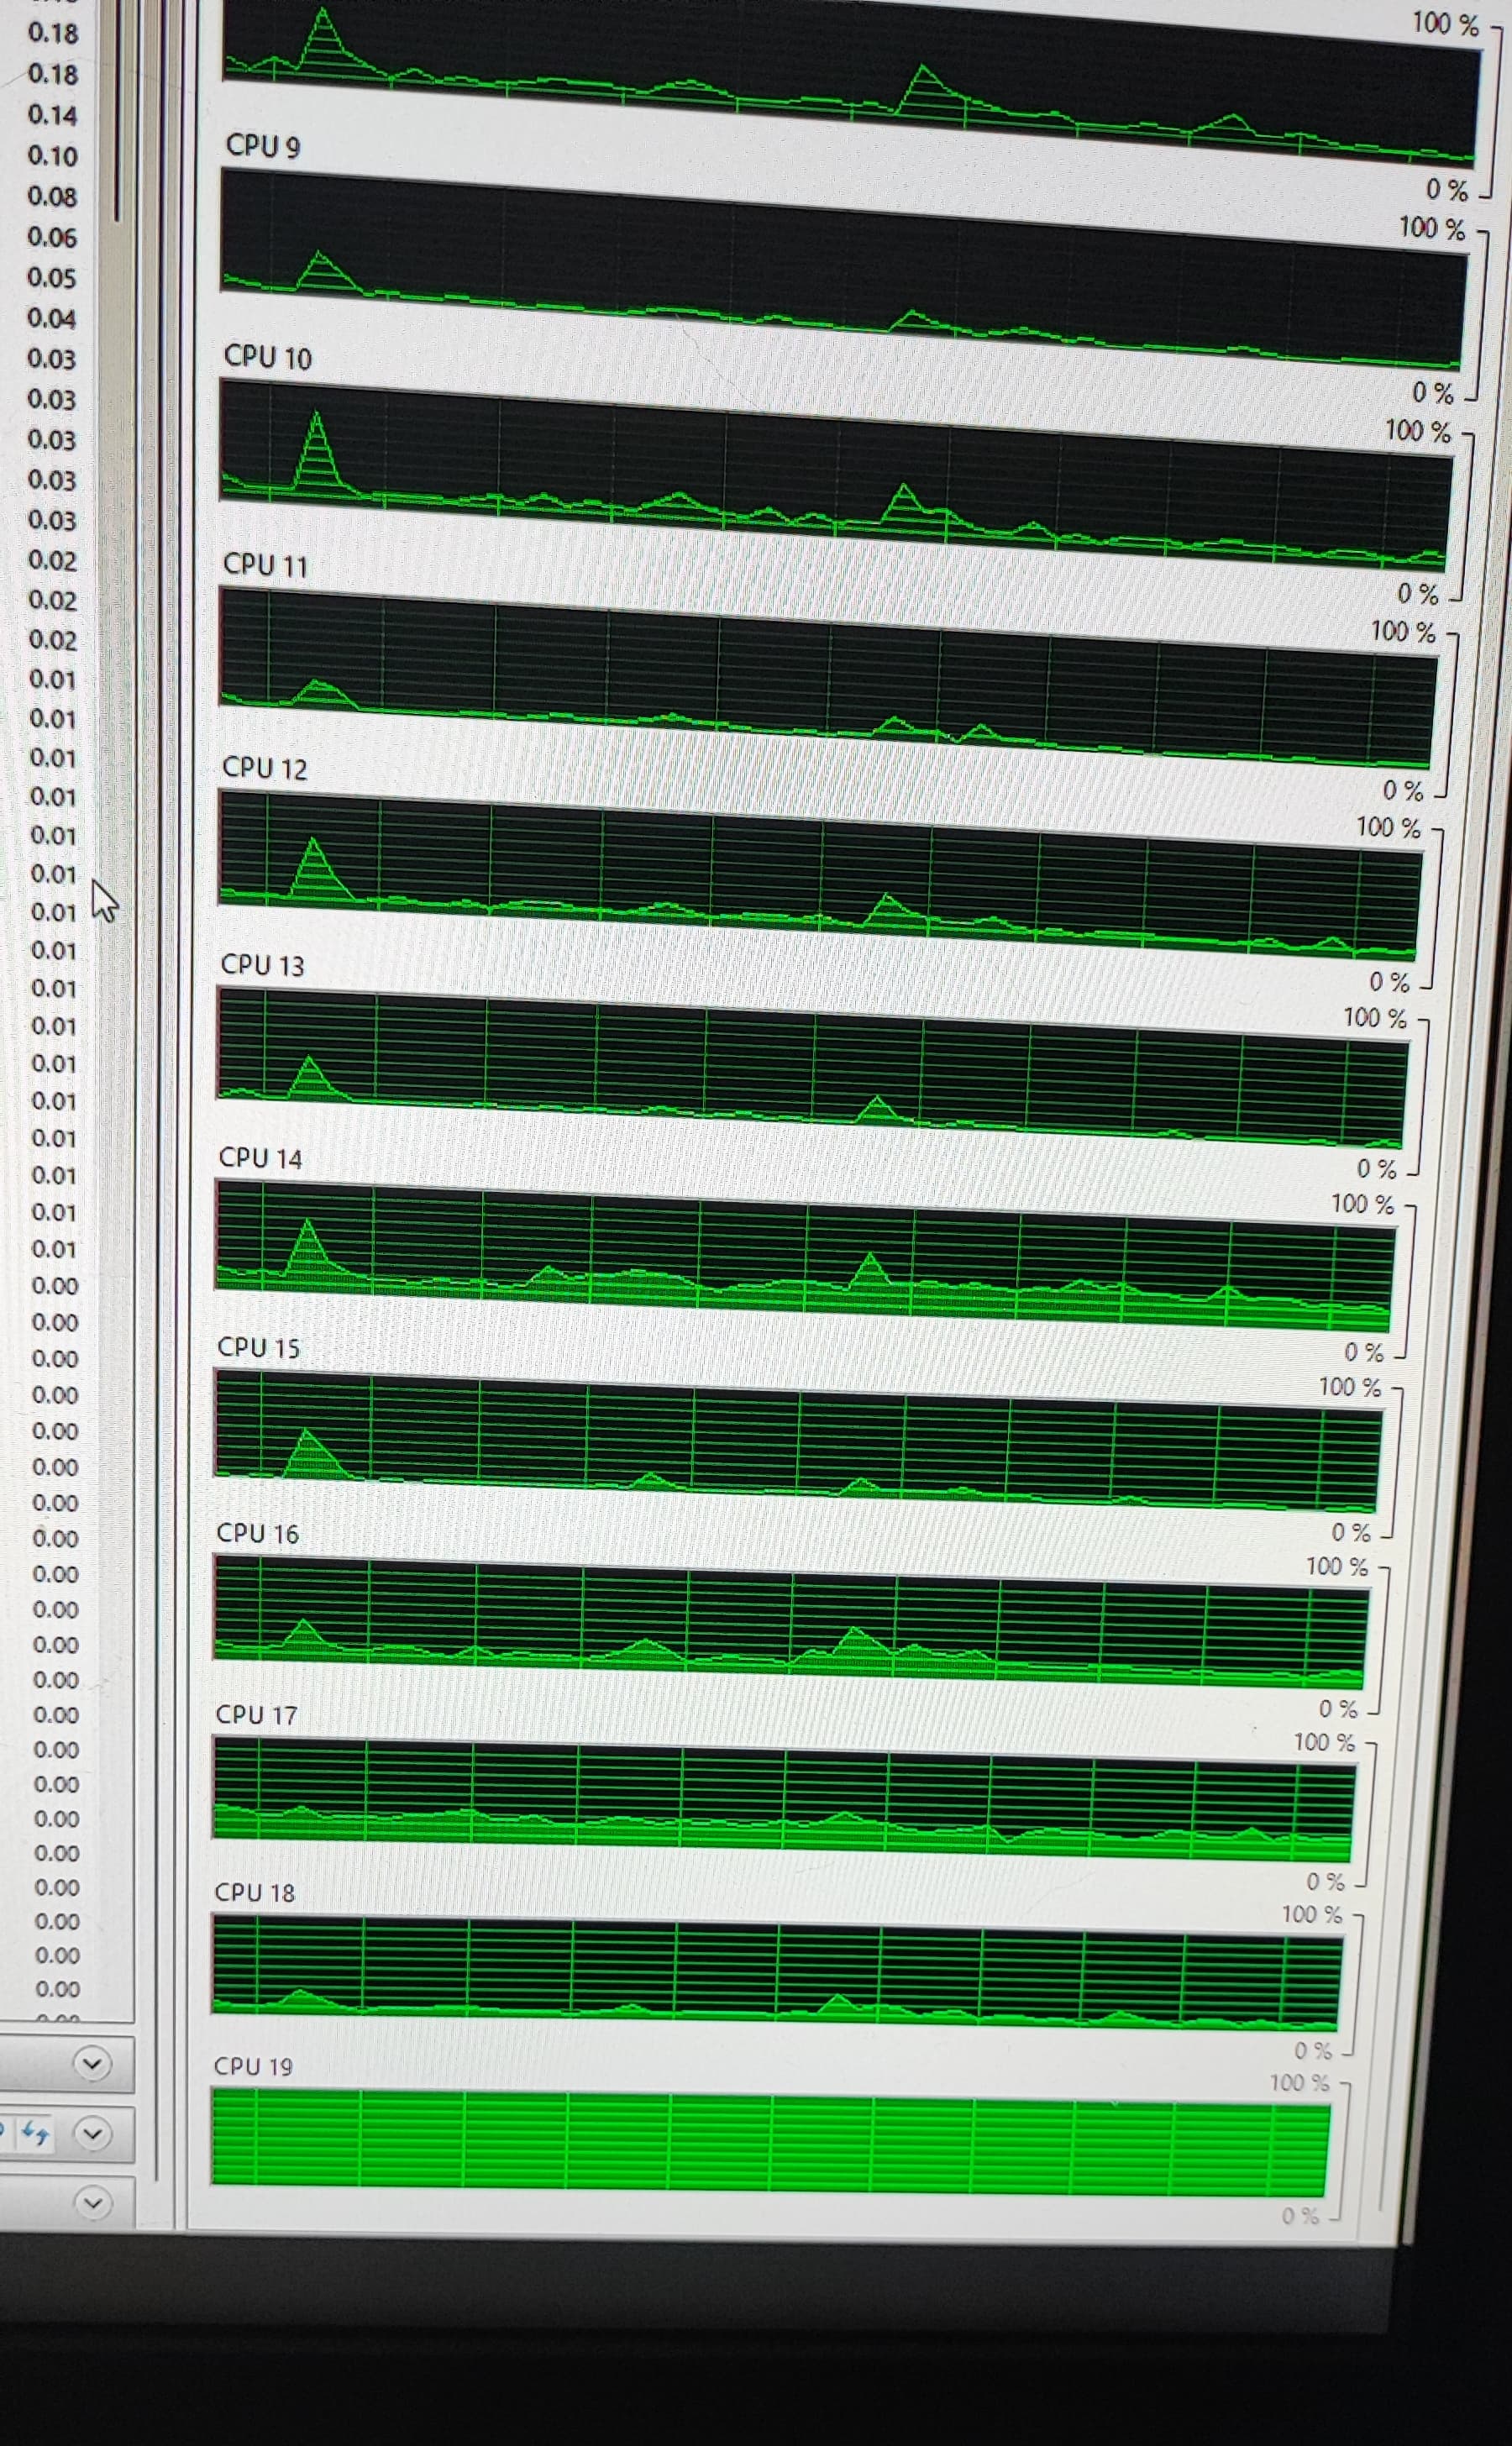Screen dimensions: 1512x2446
Task: Click the CPU 14 usage graph
Action: click(x=806, y=1257)
